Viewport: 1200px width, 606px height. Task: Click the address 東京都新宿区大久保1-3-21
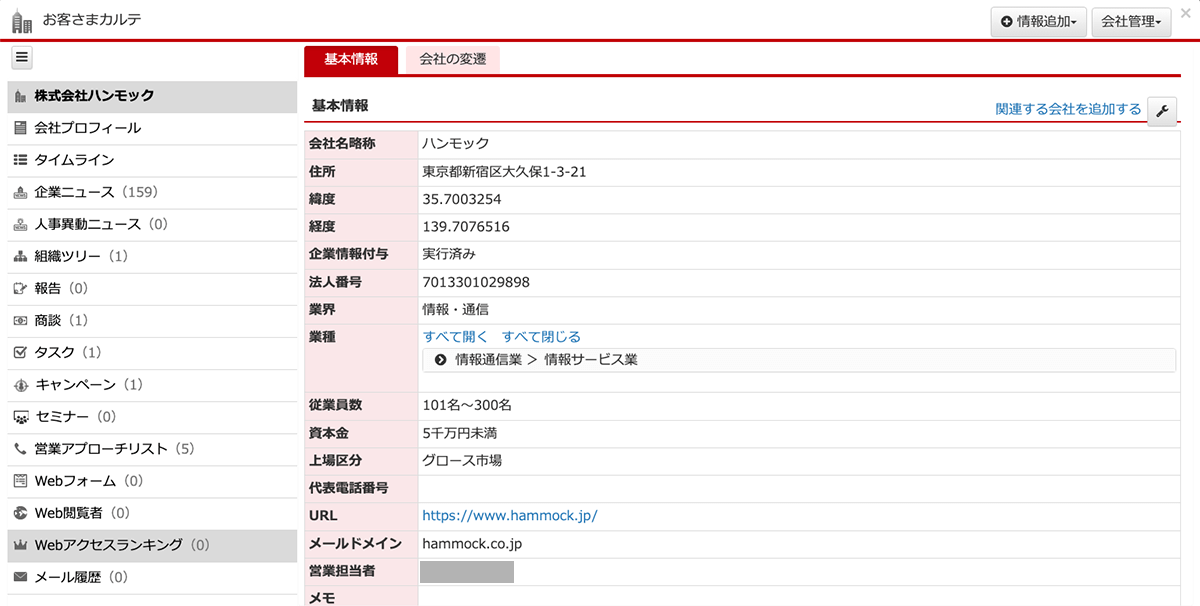click(504, 172)
